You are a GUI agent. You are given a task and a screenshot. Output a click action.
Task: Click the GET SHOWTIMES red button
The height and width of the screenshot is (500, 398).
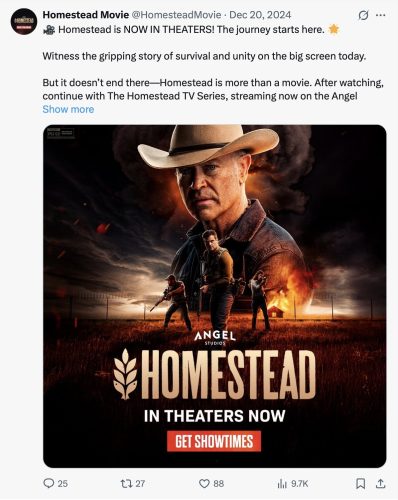click(x=214, y=441)
